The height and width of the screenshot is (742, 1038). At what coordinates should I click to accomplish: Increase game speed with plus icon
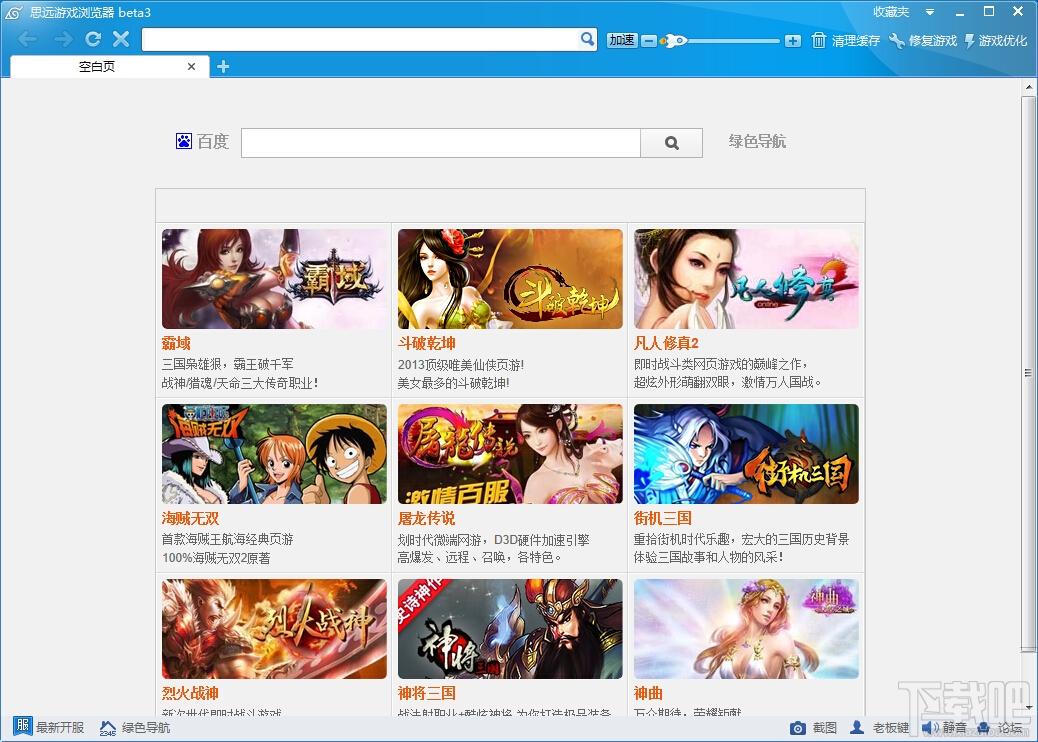[x=792, y=41]
